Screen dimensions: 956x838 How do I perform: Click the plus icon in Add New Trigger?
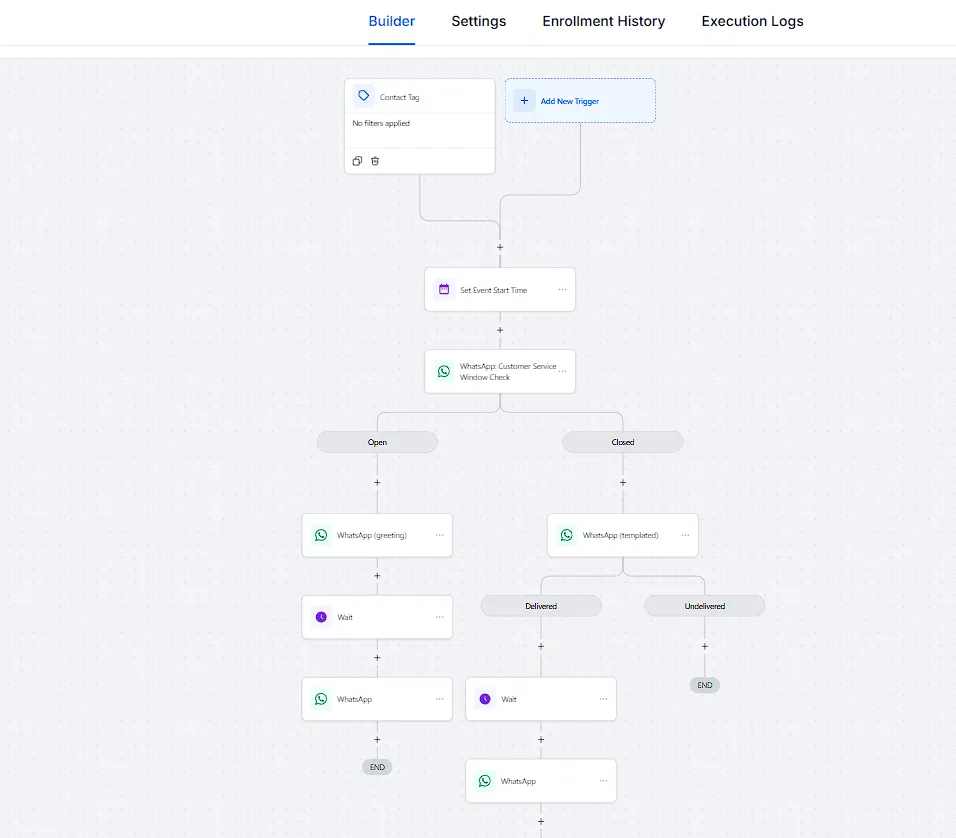pyautogui.click(x=525, y=101)
